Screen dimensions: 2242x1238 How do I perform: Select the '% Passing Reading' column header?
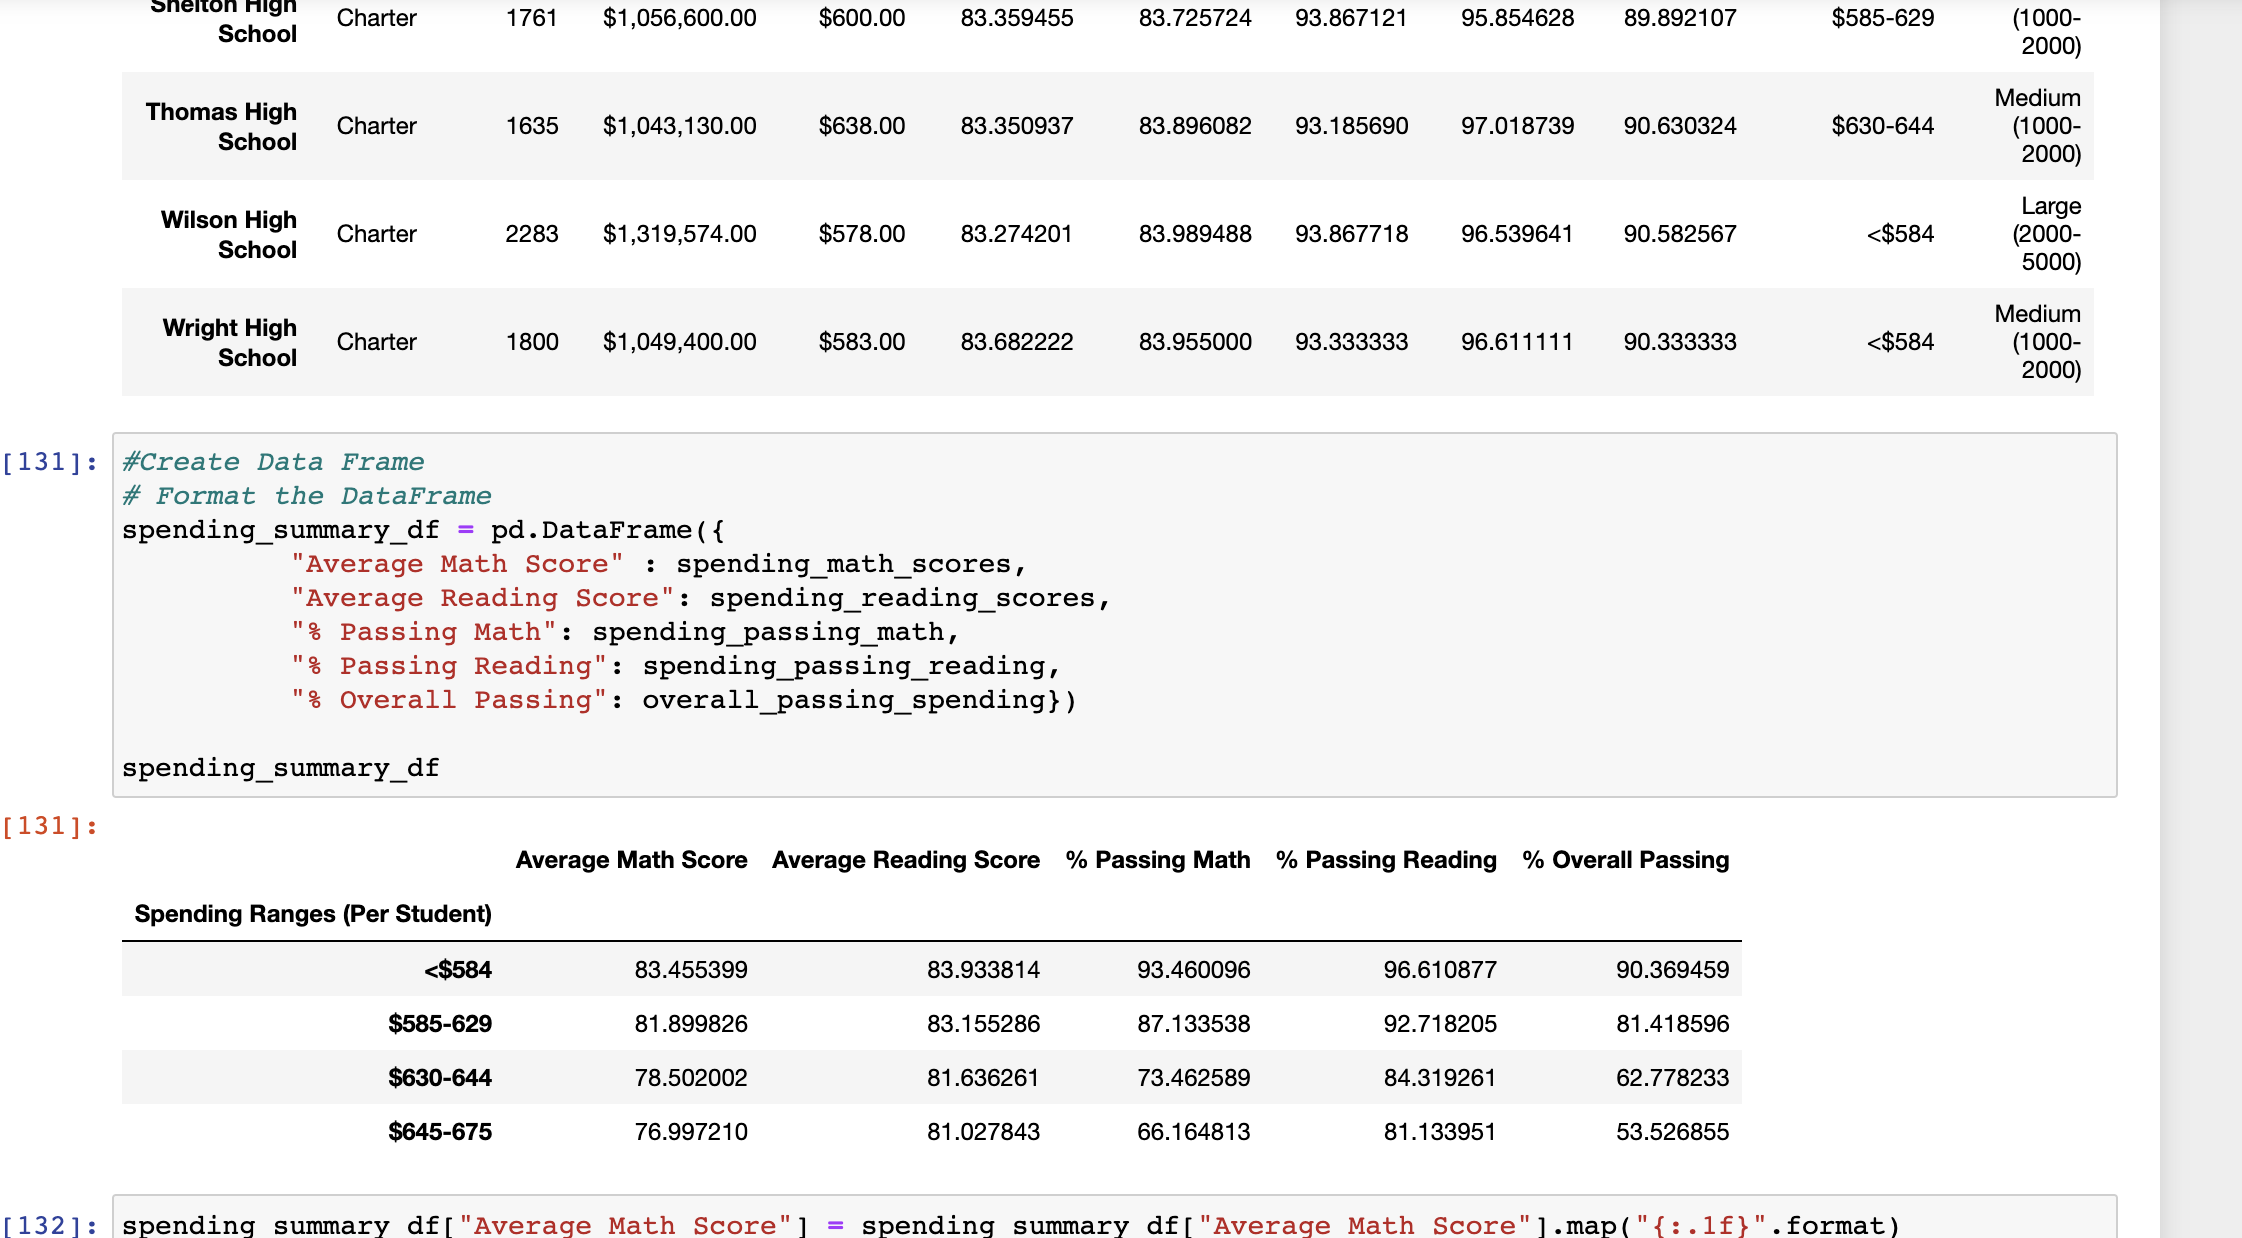point(1385,859)
